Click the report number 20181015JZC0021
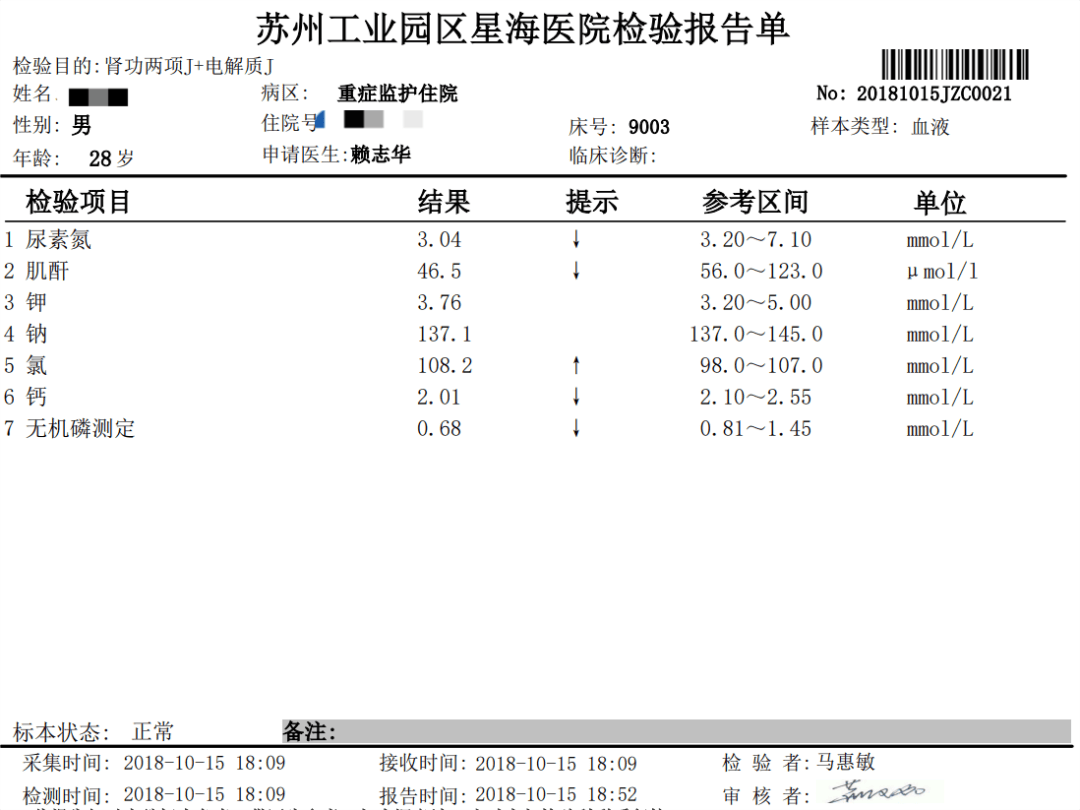Screen dimensions: 1080x810 point(934,94)
